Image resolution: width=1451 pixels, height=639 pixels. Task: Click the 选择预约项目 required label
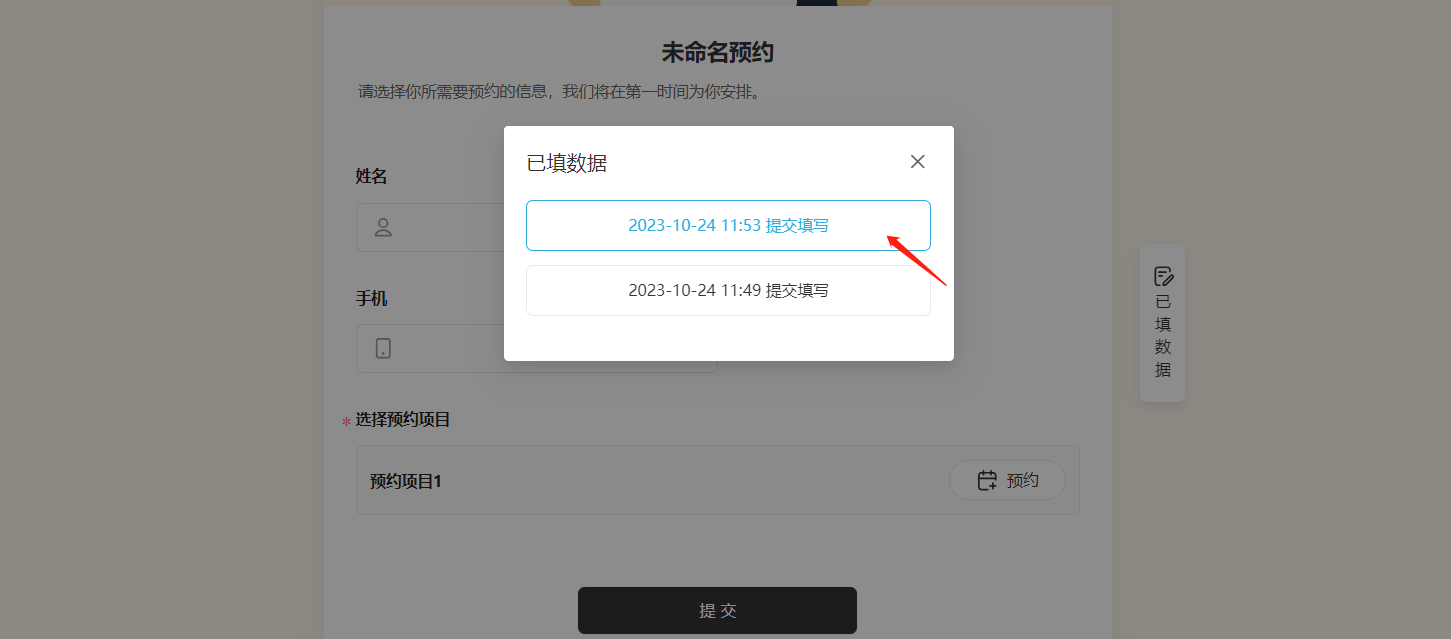[x=403, y=420]
